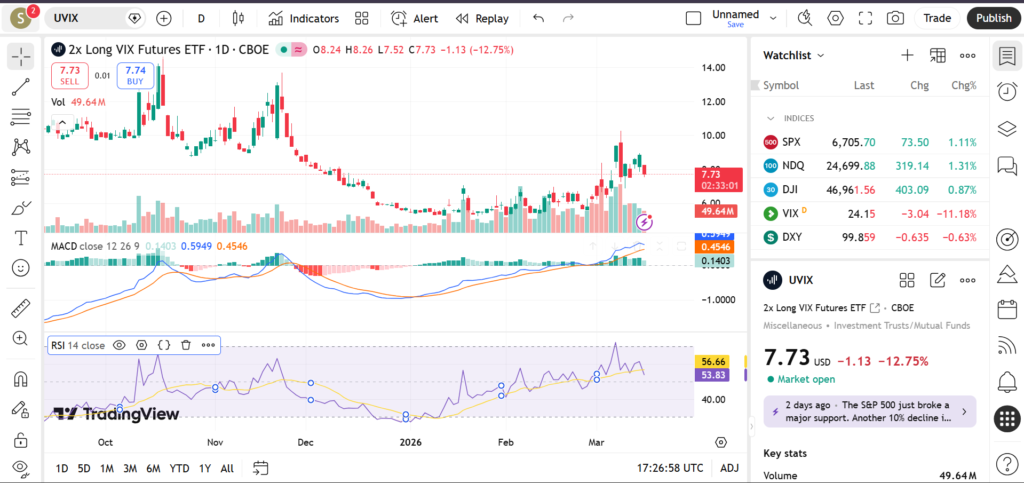
Task: Open the Alerts panel in right sidebar
Action: pyautogui.click(x=1006, y=91)
